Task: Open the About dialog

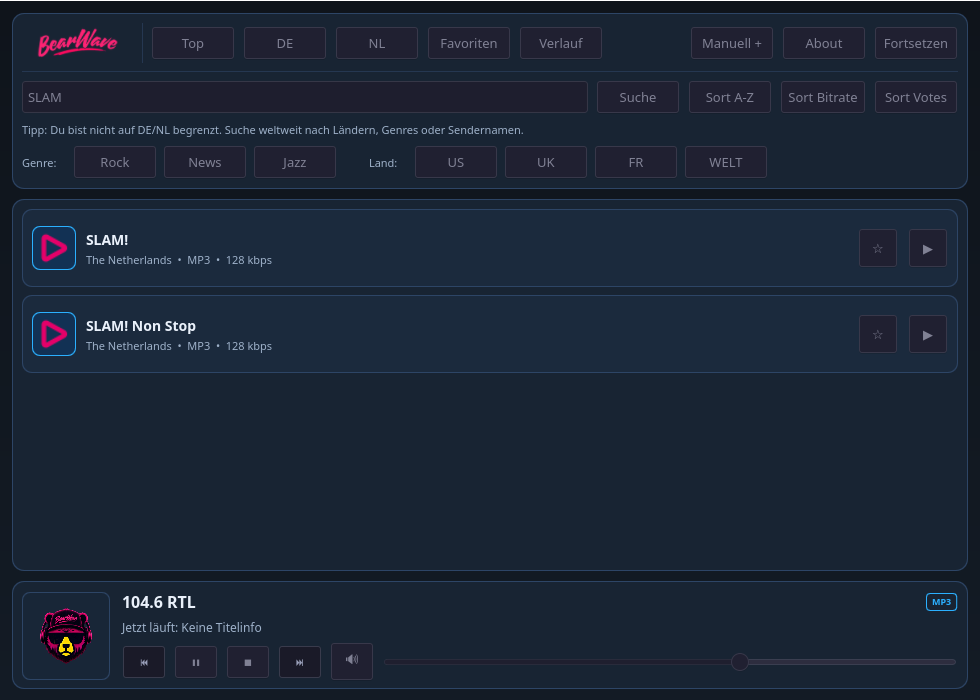Action: tap(823, 43)
